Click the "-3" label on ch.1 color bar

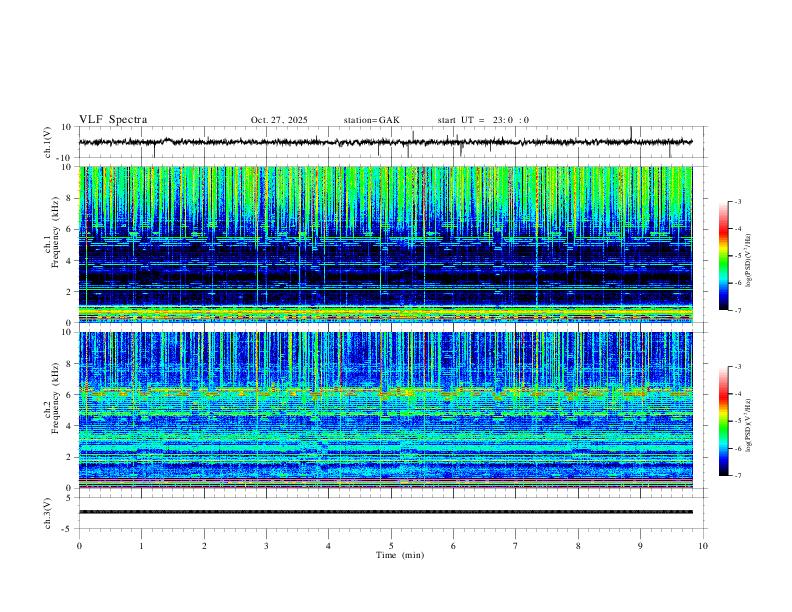coord(738,201)
